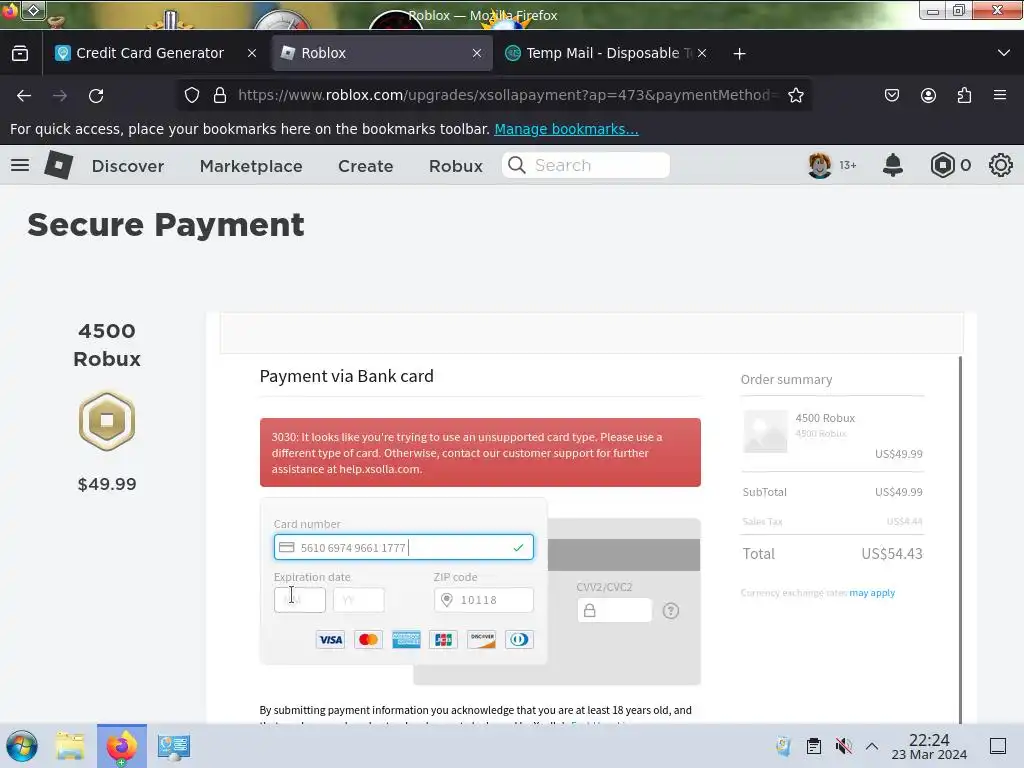Open a new browser tab

(739, 54)
